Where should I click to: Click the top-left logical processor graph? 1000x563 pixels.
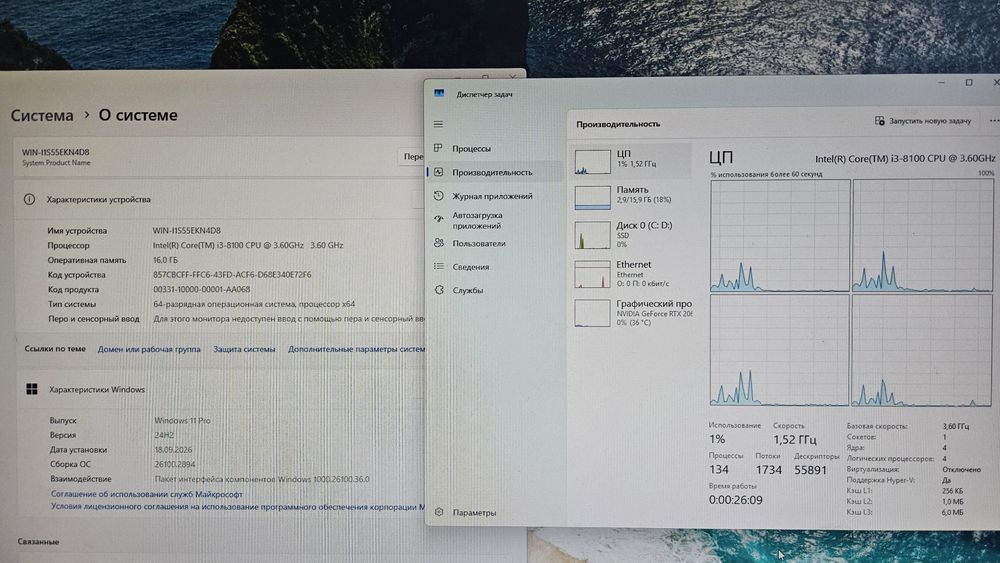[780, 235]
